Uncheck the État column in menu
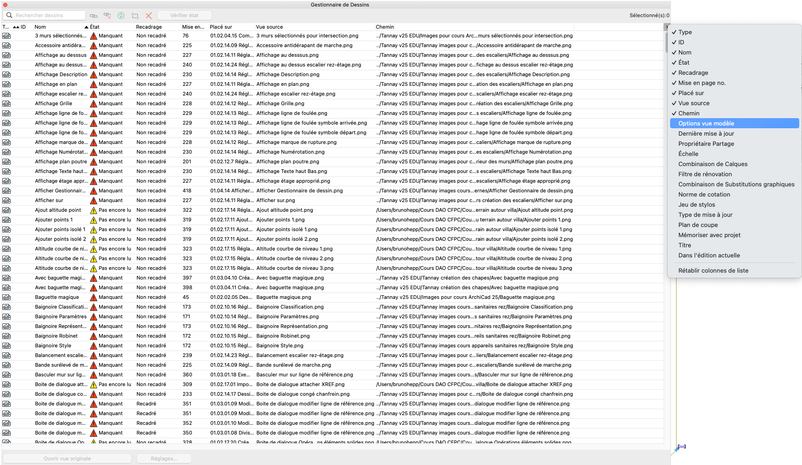Image resolution: width=802 pixels, height=465 pixels. 734,62
